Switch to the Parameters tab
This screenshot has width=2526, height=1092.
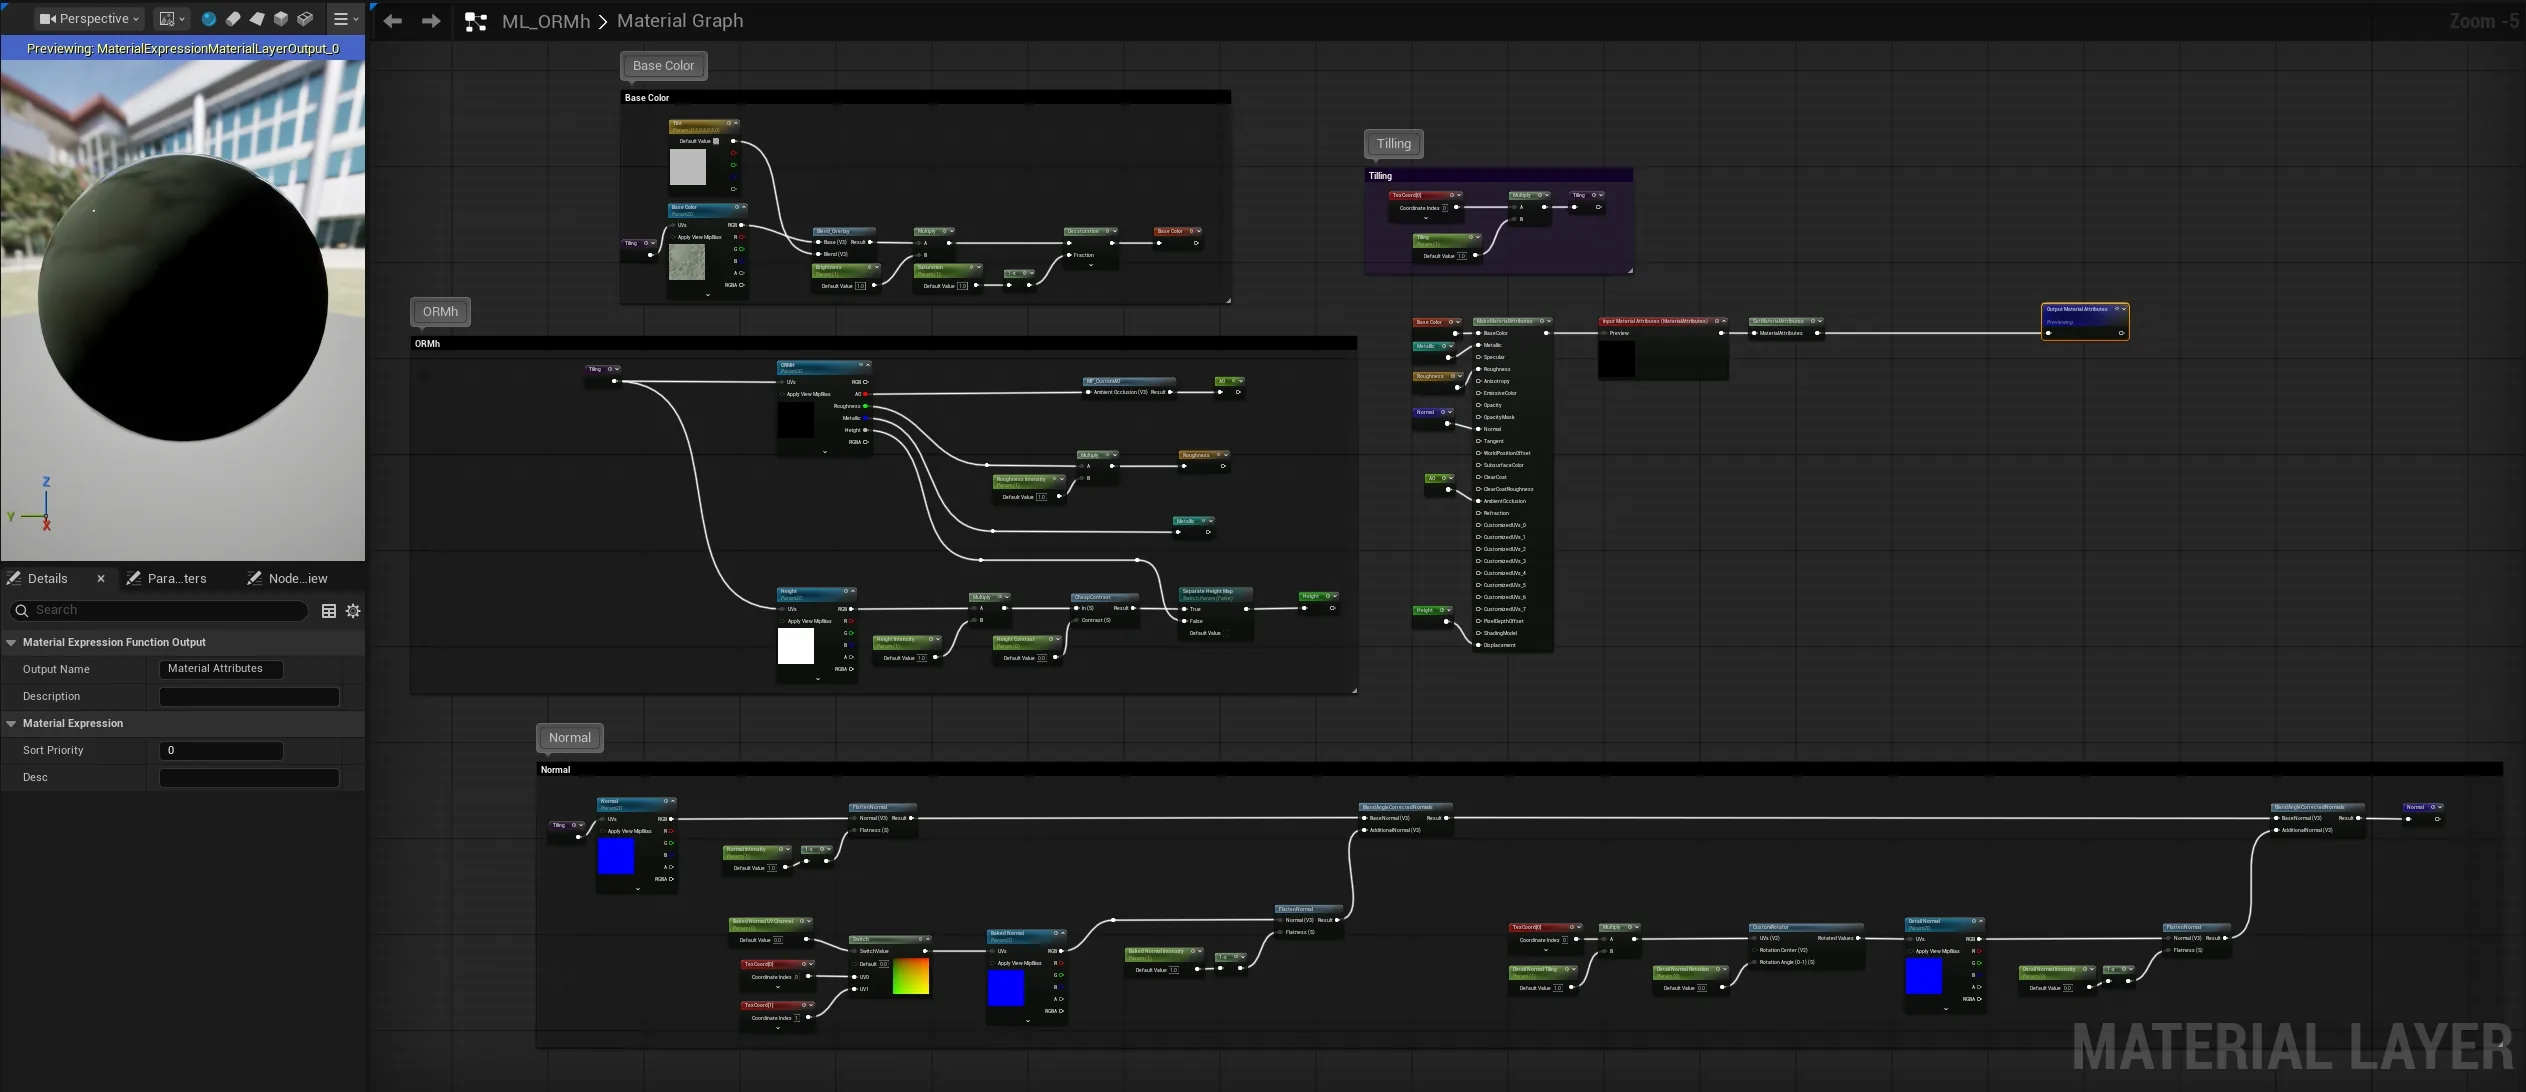[x=167, y=579]
